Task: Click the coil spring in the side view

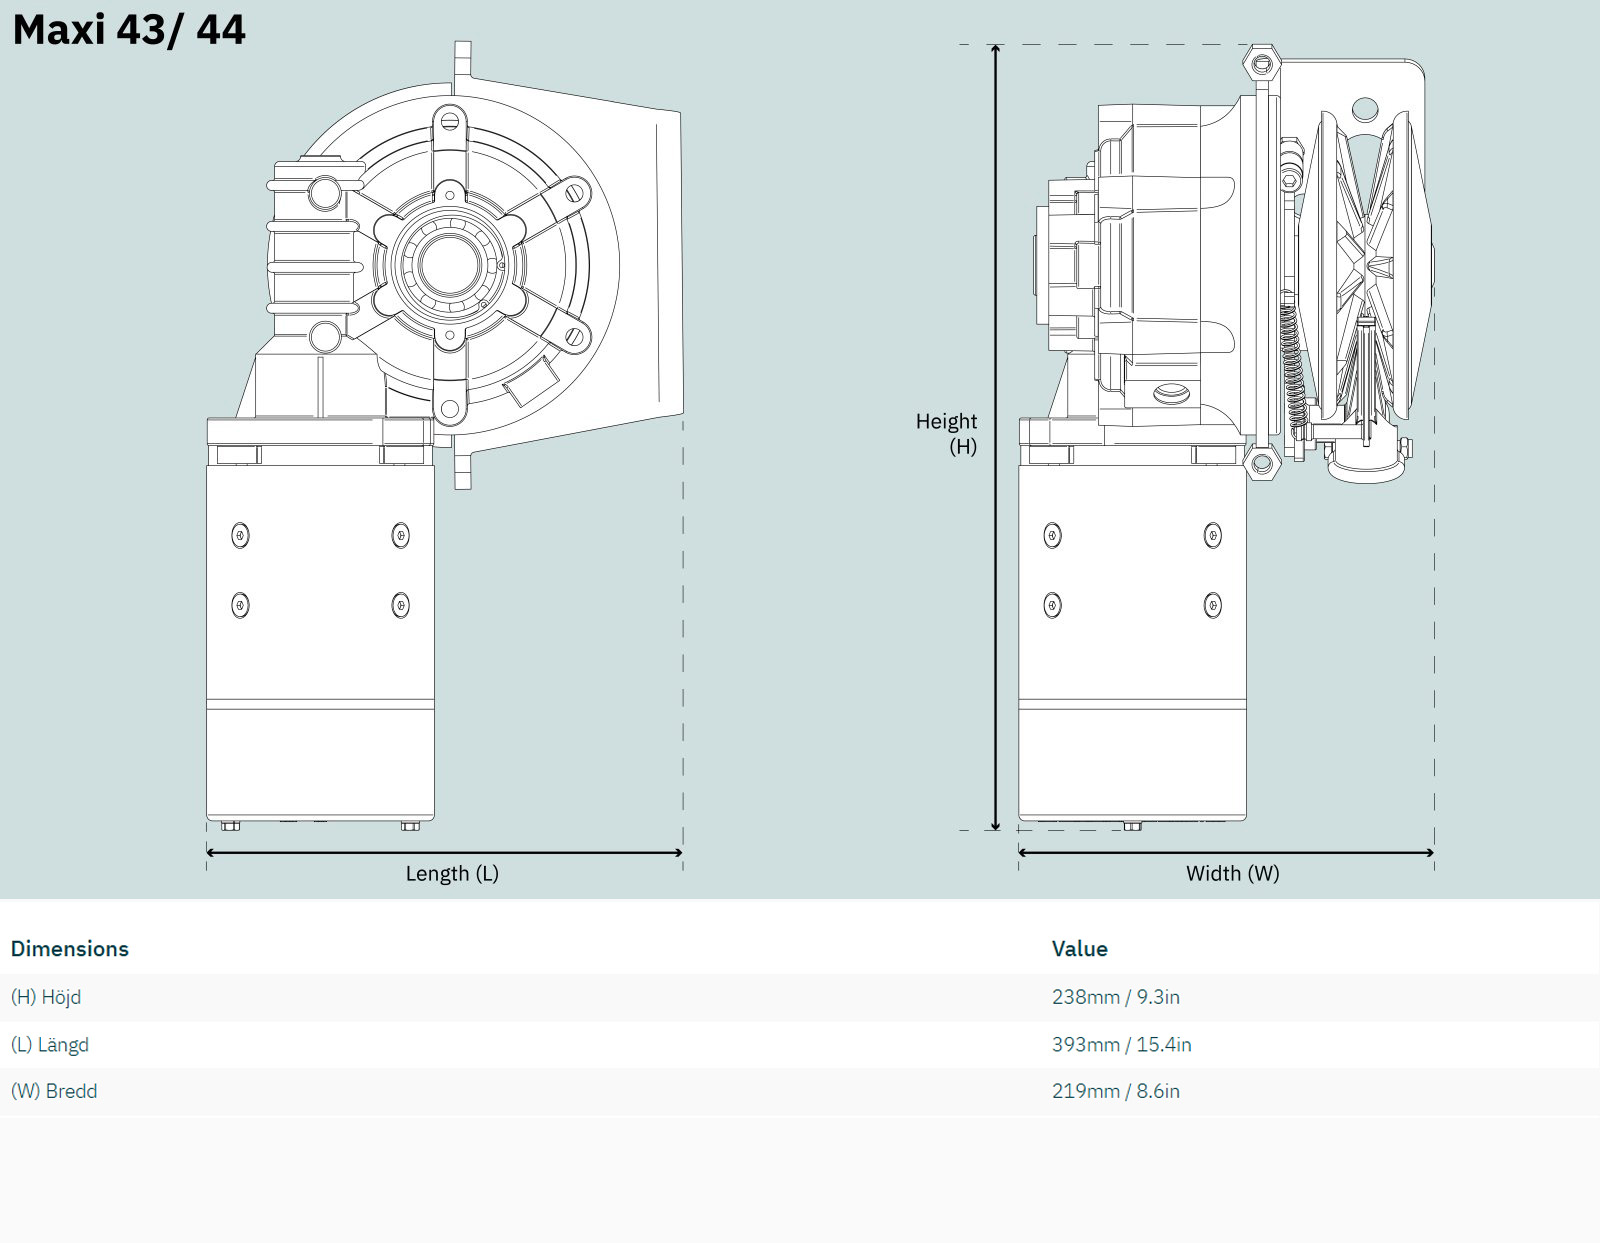Action: click(x=1292, y=370)
